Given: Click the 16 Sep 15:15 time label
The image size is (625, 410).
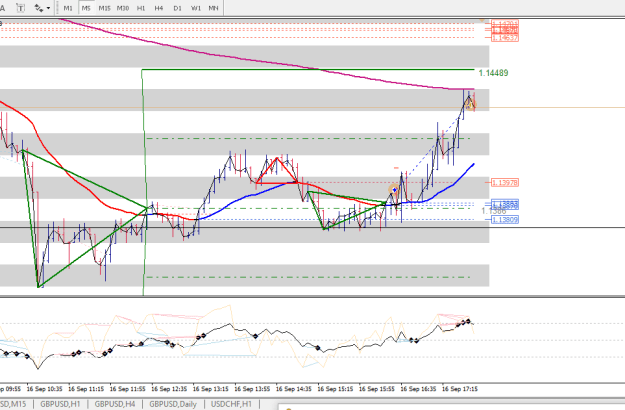Looking at the screenshot, I should (335, 388).
